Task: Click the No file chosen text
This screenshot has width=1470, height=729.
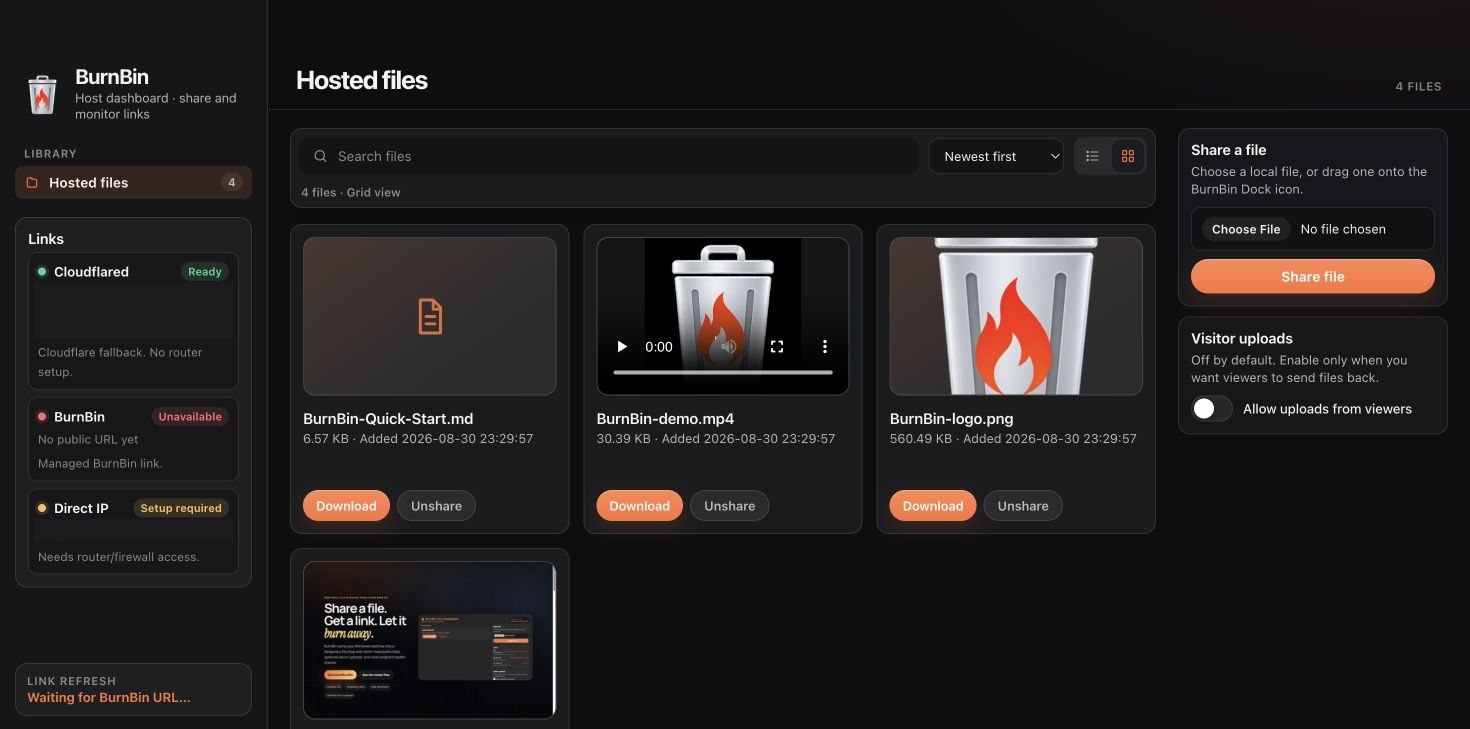Action: point(1343,229)
